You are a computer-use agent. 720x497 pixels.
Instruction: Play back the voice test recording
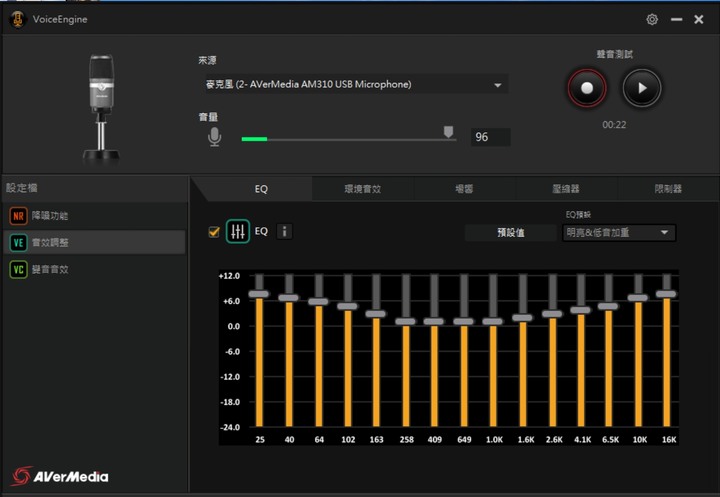click(x=641, y=88)
